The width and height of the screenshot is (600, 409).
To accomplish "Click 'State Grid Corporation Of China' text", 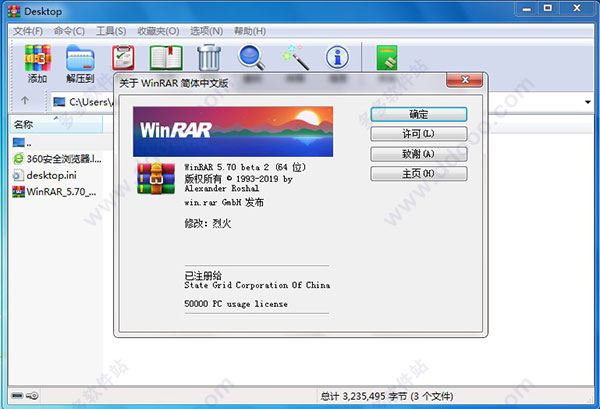I will coord(257,285).
